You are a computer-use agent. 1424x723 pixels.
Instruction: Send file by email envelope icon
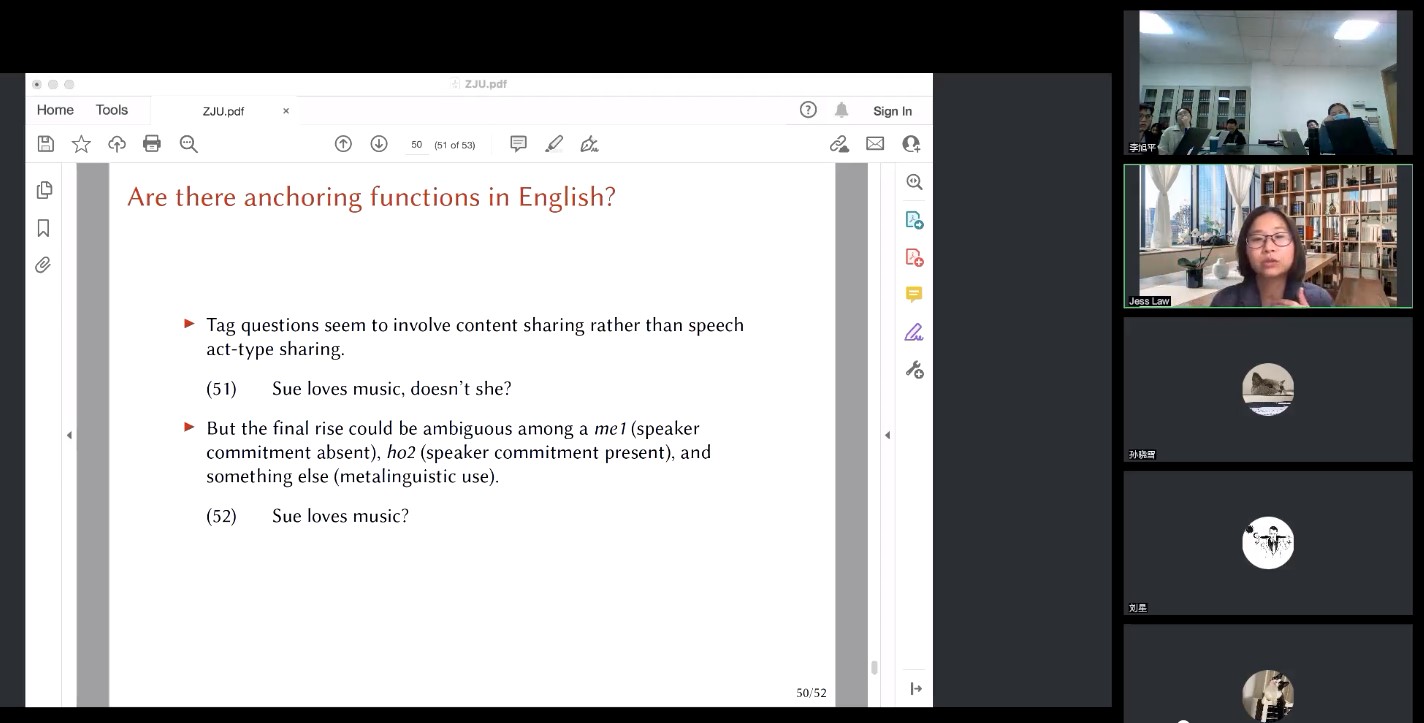pyautogui.click(x=875, y=144)
